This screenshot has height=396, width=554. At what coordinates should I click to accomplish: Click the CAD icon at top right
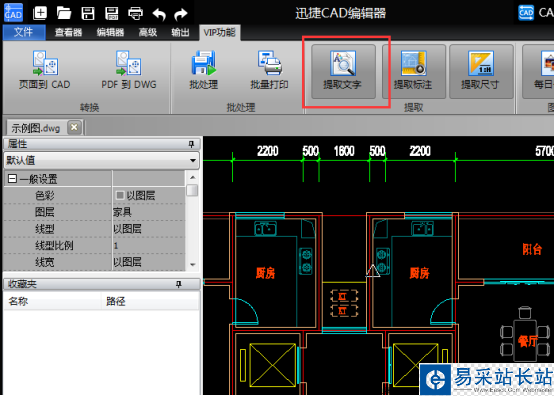[x=526, y=13]
